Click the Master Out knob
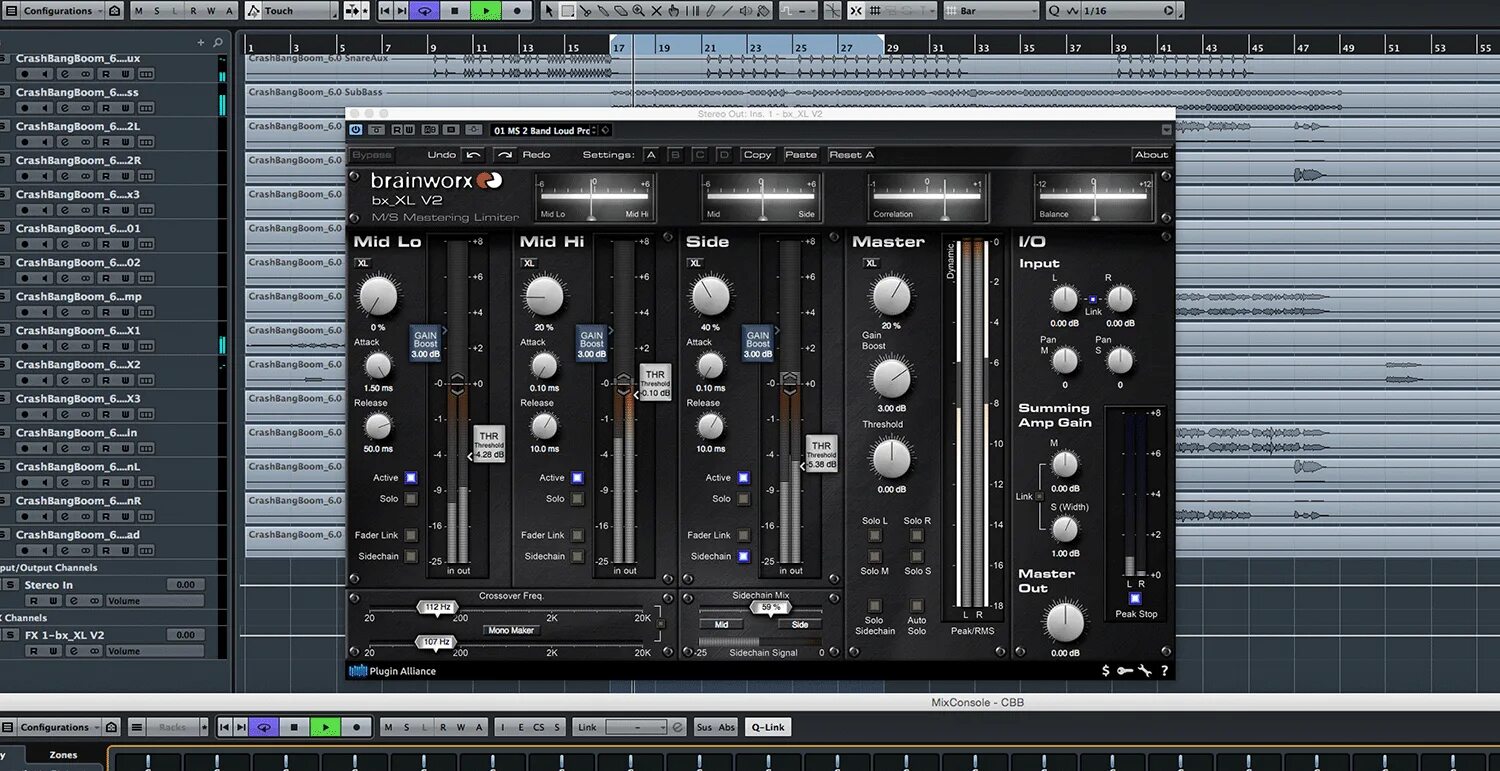This screenshot has width=1500, height=771. pos(1063,621)
